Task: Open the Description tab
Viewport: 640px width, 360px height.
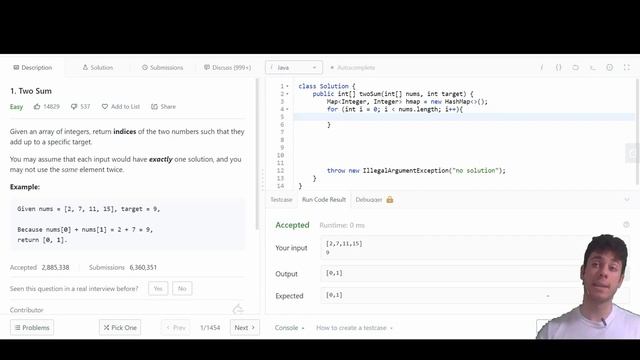Action: pos(33,67)
